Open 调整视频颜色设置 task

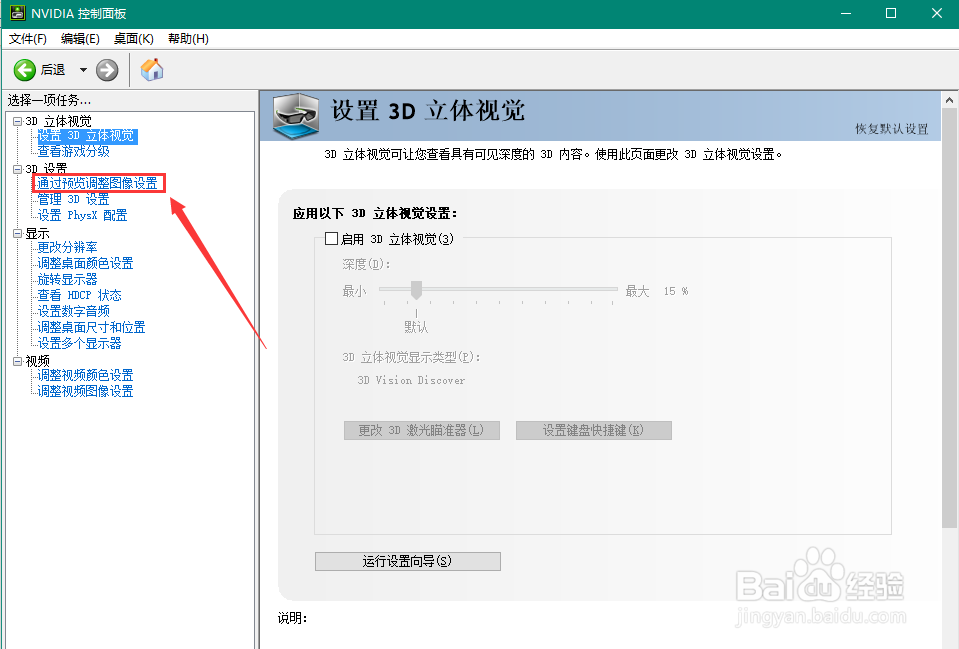click(x=86, y=375)
